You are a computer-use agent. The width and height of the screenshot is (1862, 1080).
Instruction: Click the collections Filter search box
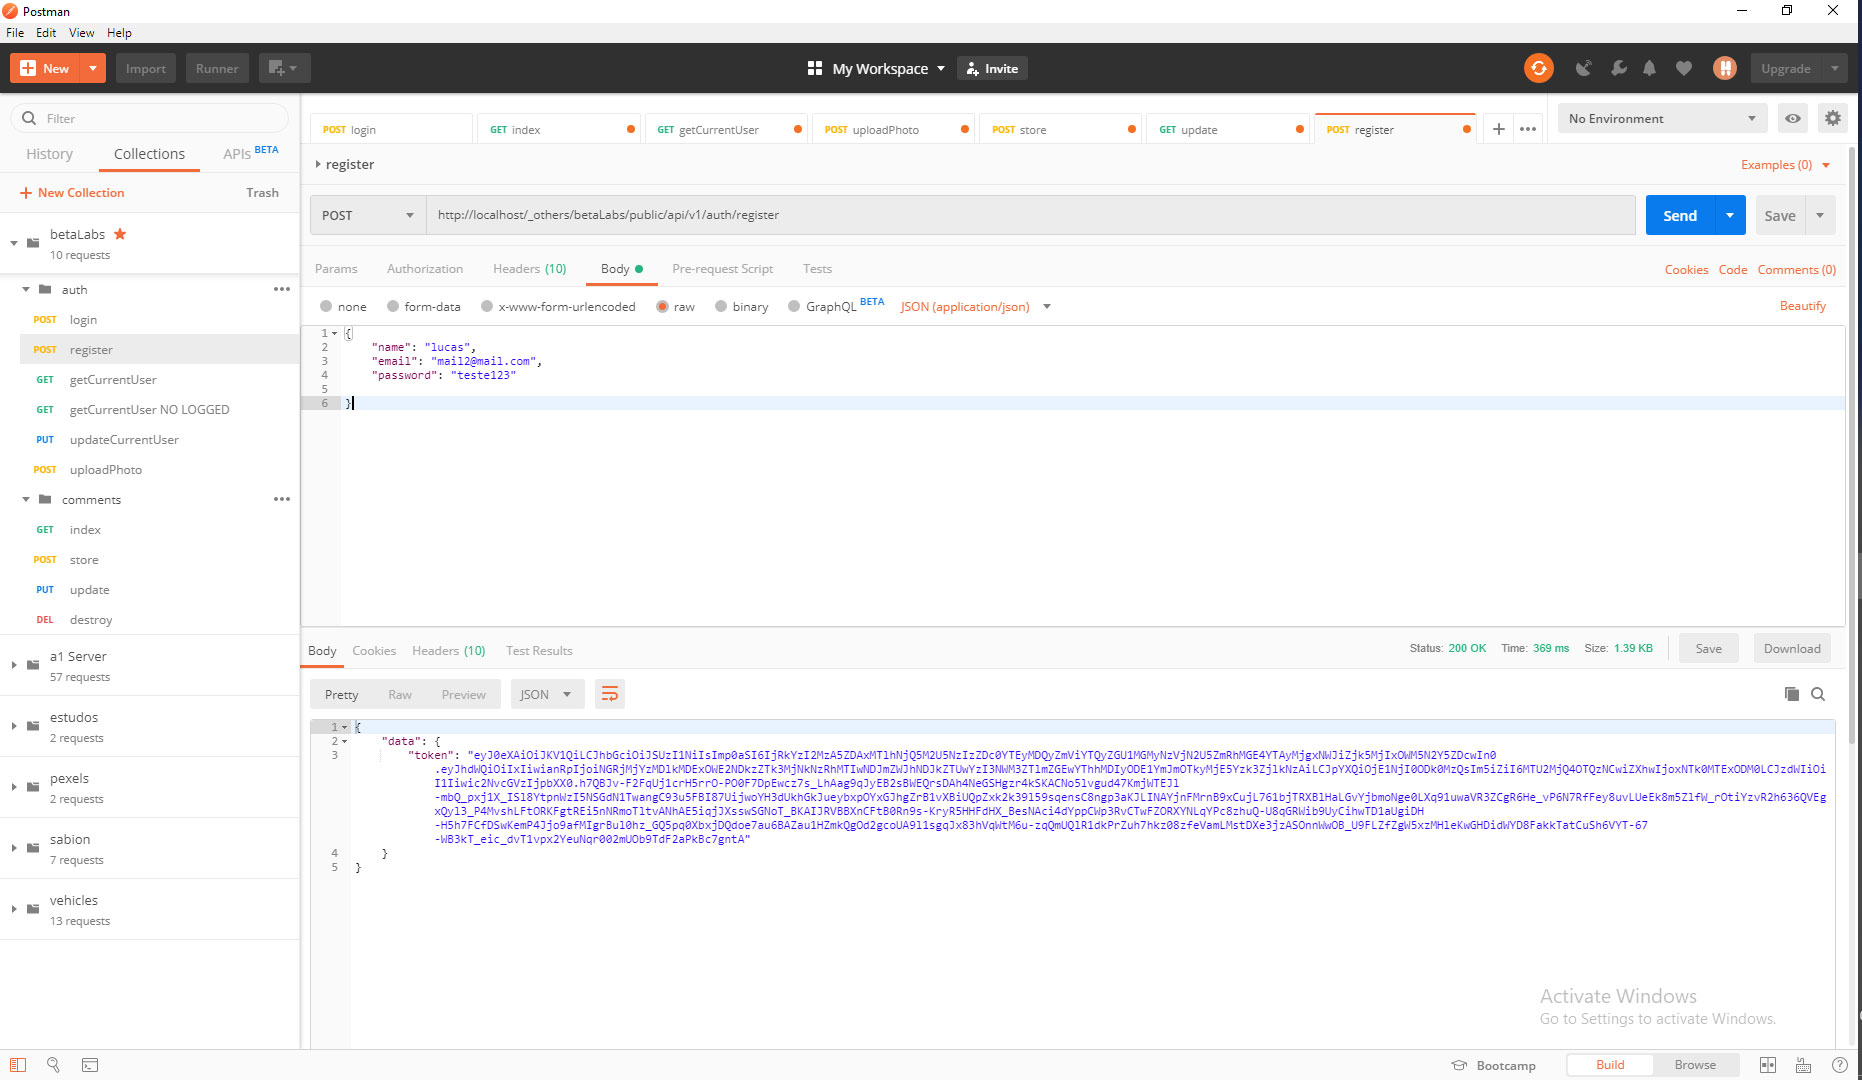pyautogui.click(x=150, y=118)
